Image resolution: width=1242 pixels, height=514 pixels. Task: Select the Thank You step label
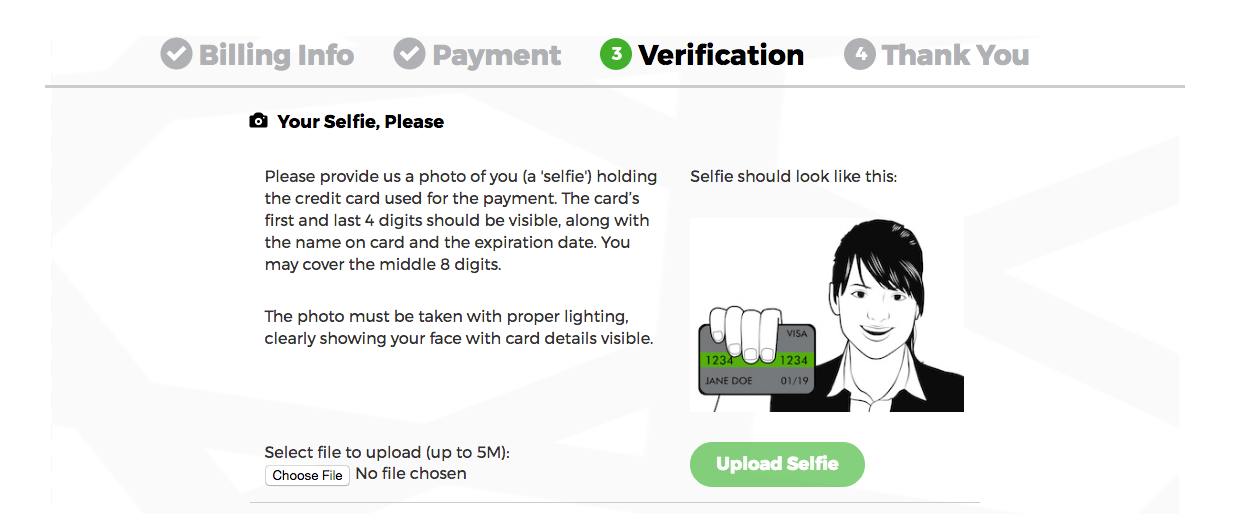955,54
